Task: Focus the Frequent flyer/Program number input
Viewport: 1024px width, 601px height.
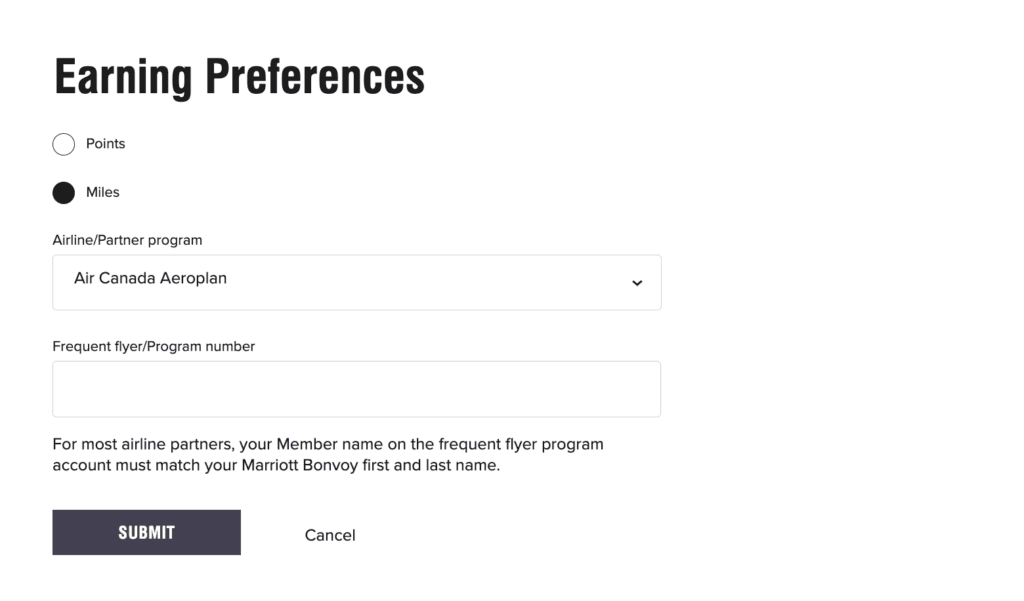Action: [x=356, y=388]
